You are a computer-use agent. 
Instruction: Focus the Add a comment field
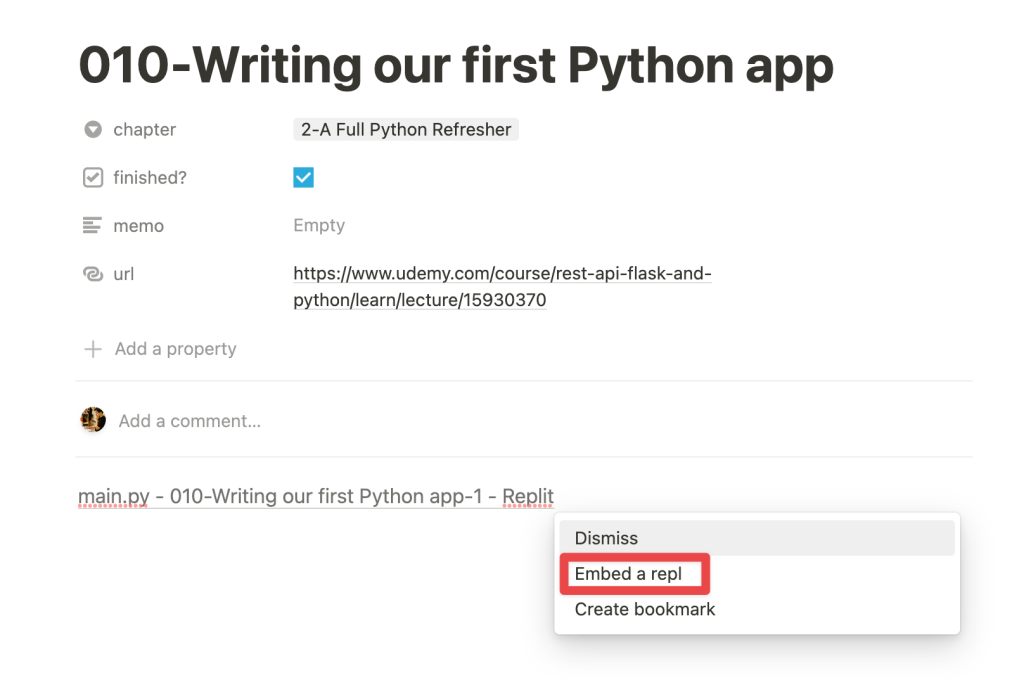coord(190,421)
